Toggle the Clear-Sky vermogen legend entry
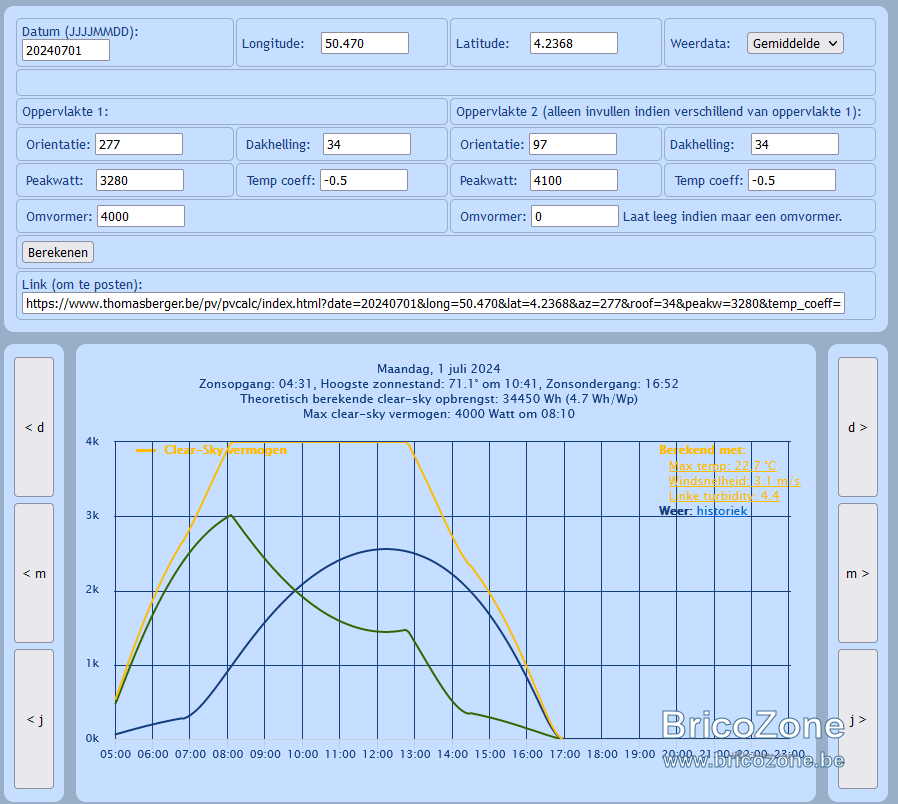Screen dimensions: 898x804 coord(212,450)
